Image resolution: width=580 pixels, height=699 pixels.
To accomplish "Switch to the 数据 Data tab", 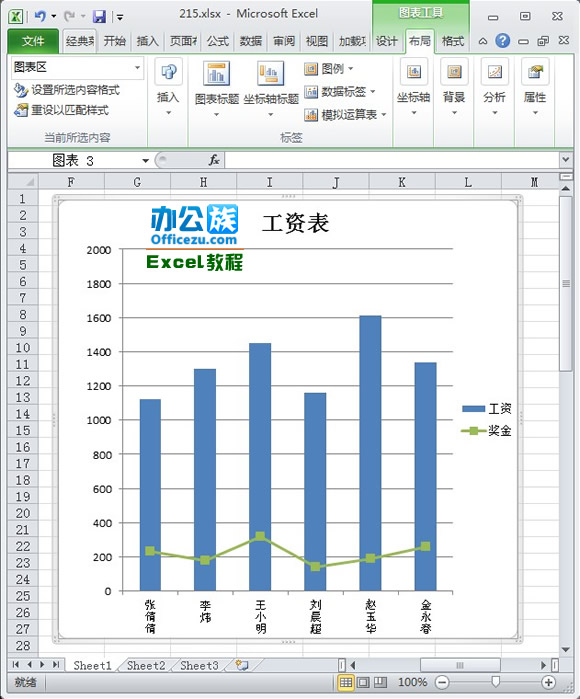I will [x=251, y=41].
